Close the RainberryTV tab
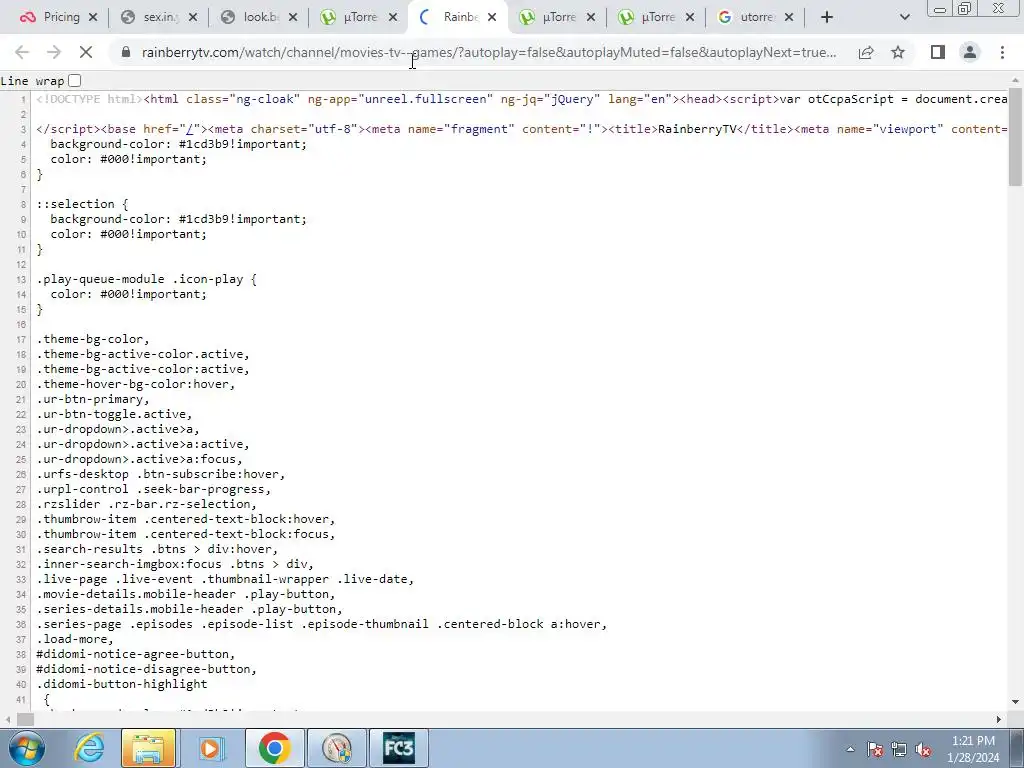 point(492,18)
